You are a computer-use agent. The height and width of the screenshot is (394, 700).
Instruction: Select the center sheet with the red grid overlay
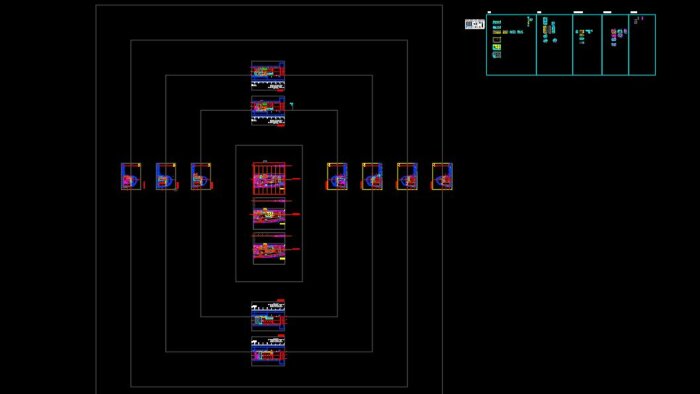pyautogui.click(x=269, y=178)
